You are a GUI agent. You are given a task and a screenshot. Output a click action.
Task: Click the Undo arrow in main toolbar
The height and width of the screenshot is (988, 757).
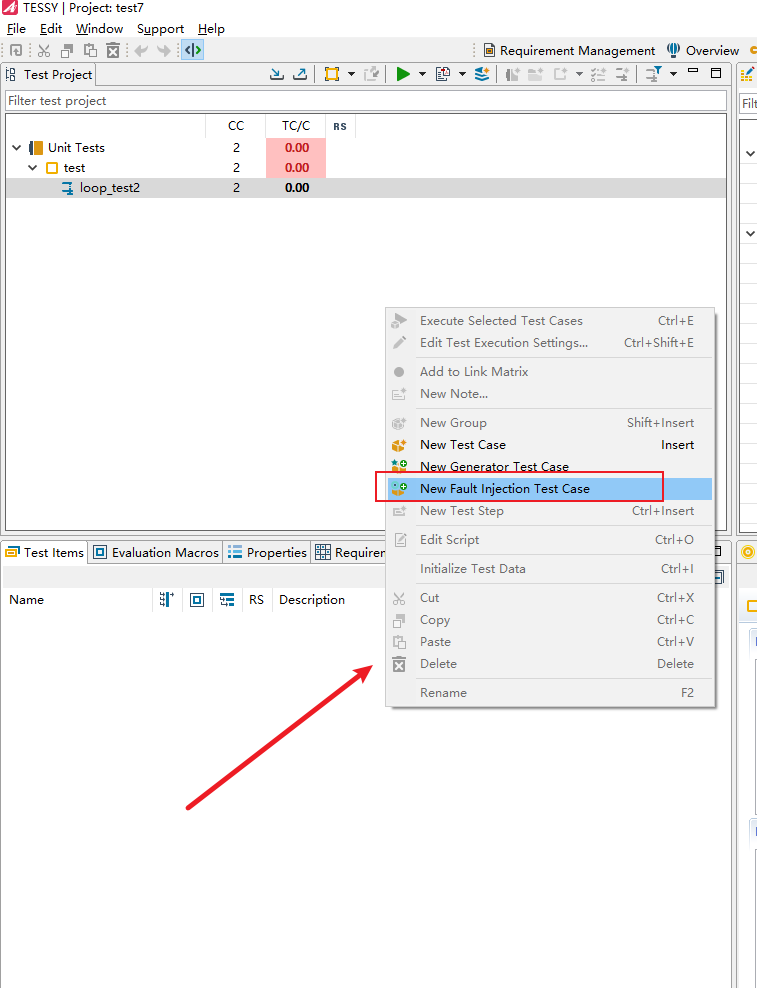141,50
